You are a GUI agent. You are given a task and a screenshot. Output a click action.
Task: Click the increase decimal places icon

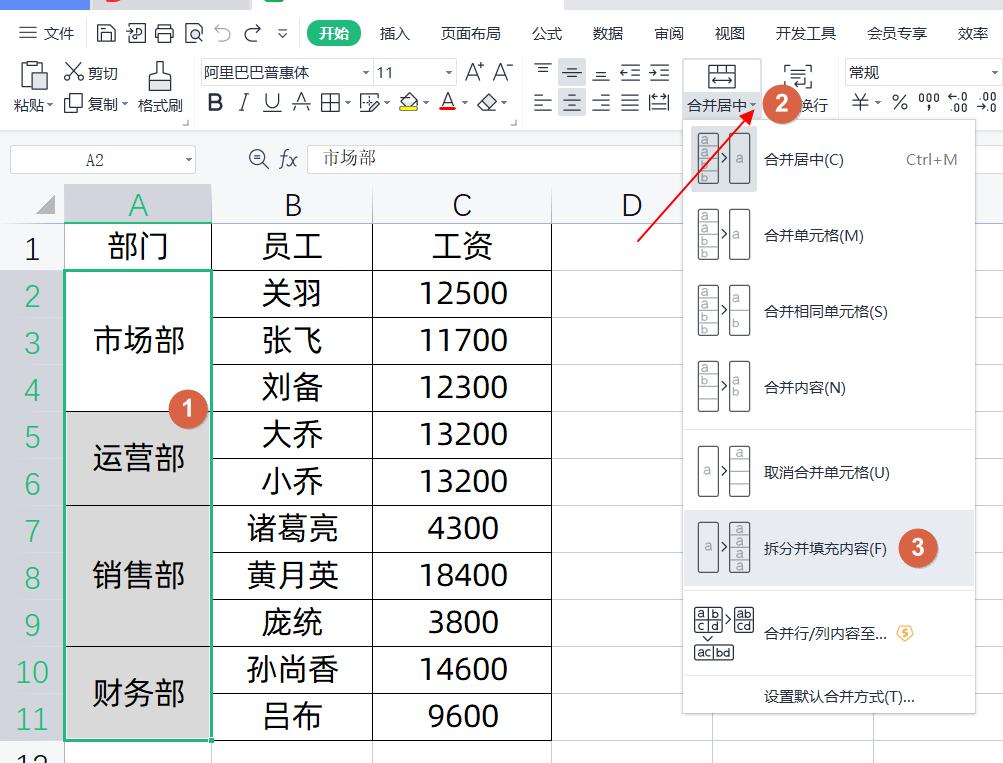click(957, 101)
